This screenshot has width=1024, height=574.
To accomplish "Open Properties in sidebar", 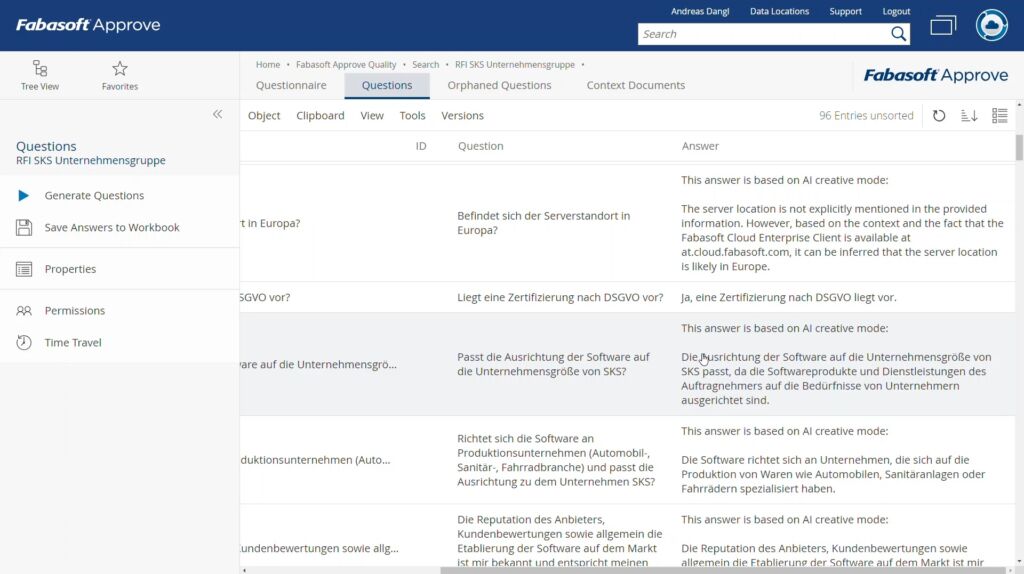I will [x=70, y=269].
